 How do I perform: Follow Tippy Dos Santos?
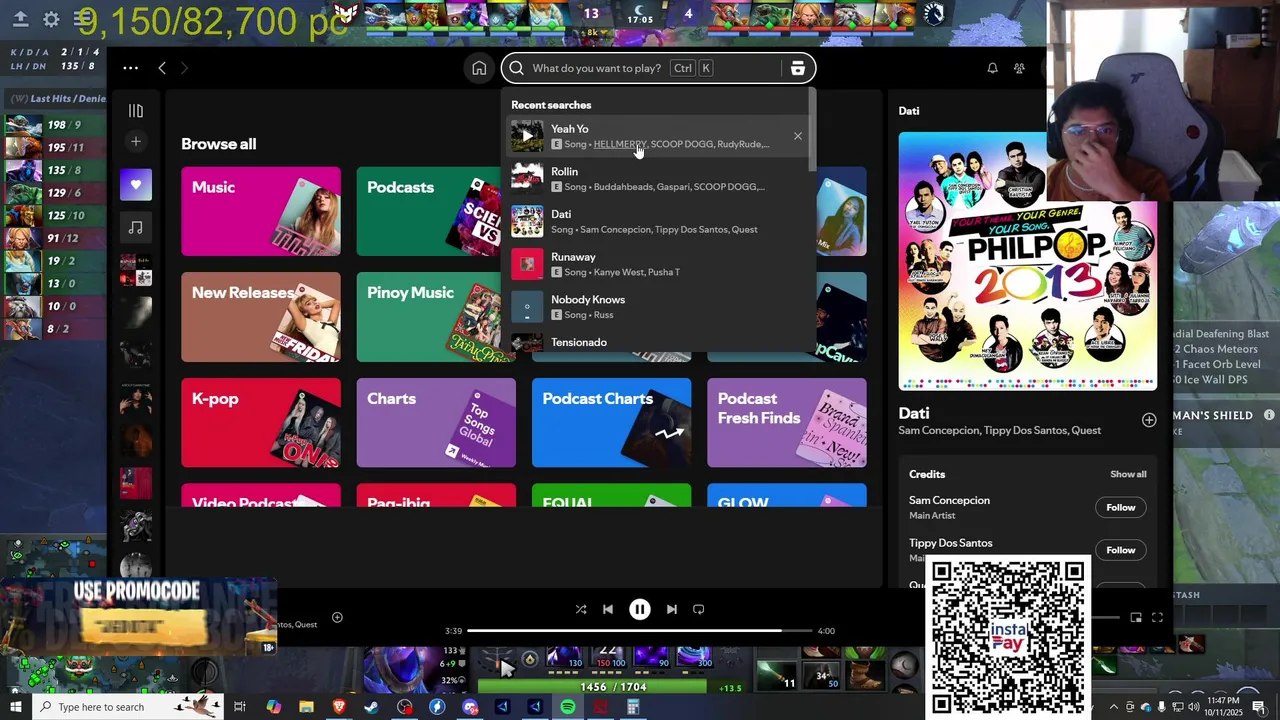[1121, 550]
